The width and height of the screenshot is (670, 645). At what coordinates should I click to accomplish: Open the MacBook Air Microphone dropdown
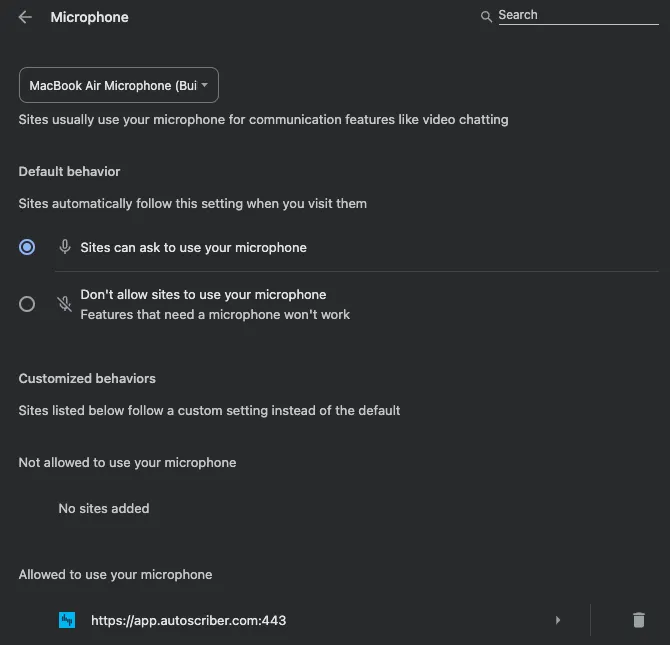(119, 85)
